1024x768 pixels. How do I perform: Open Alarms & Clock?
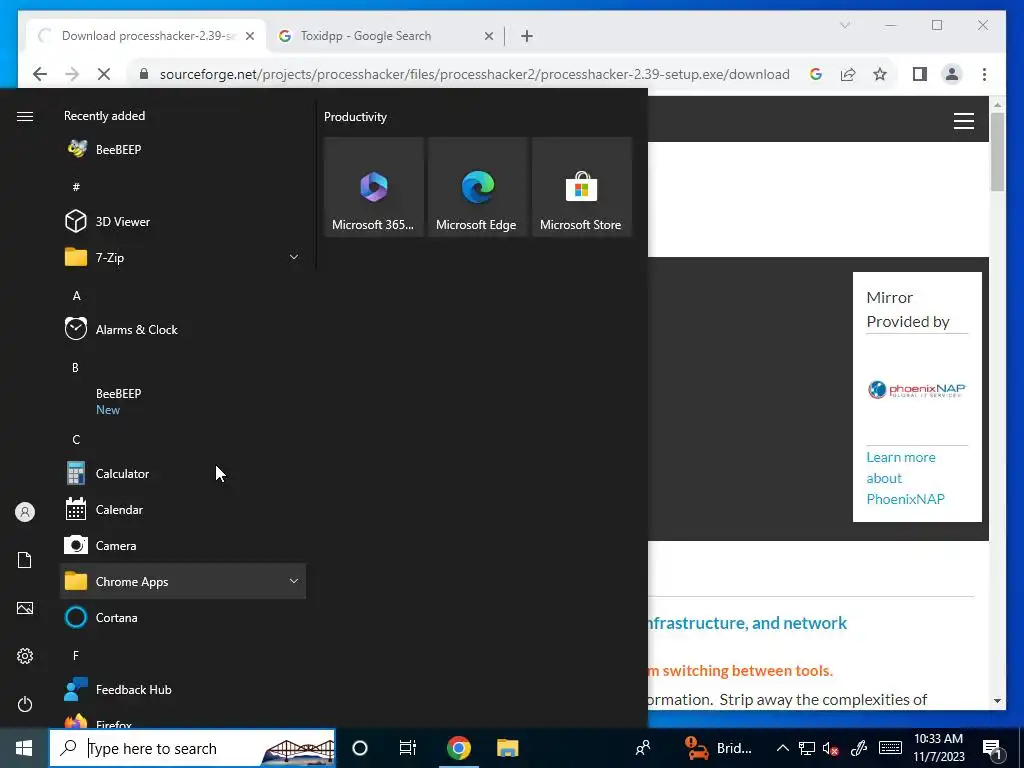pyautogui.click(x=183, y=330)
